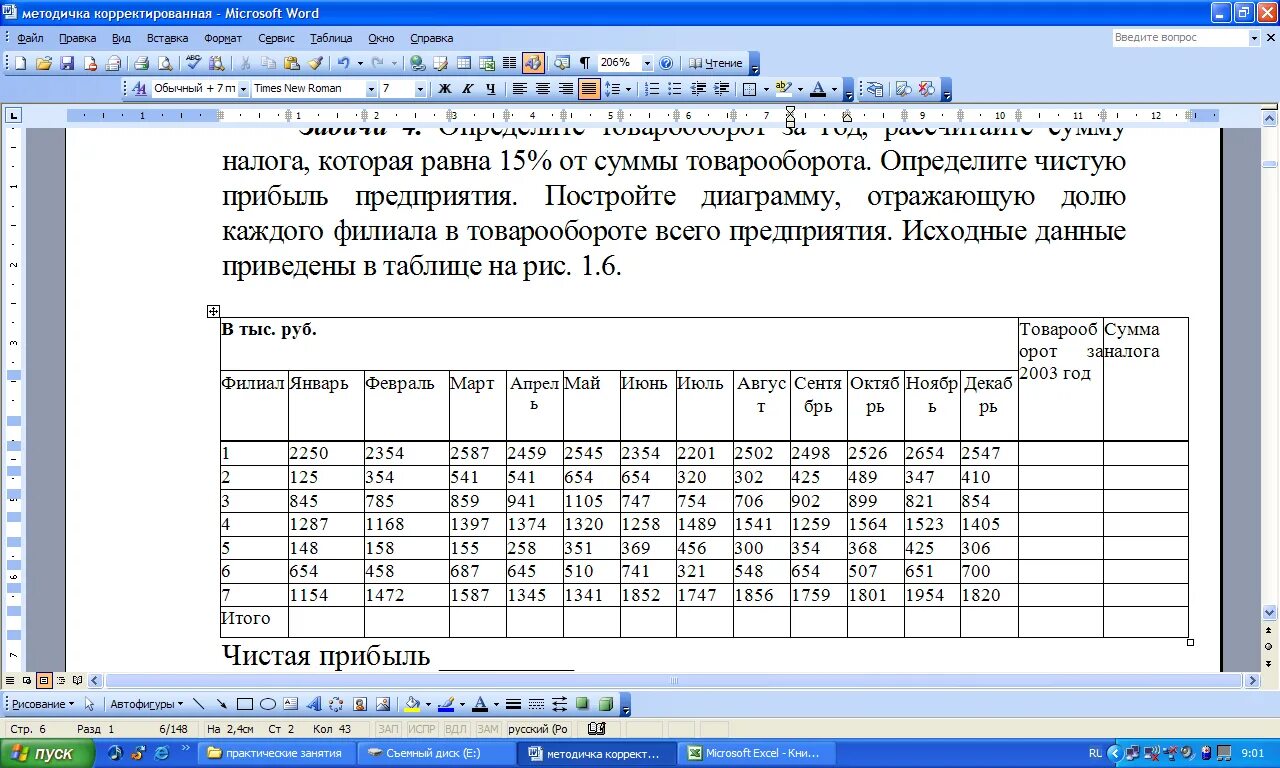Click the Чтение reading mode button

(716, 63)
